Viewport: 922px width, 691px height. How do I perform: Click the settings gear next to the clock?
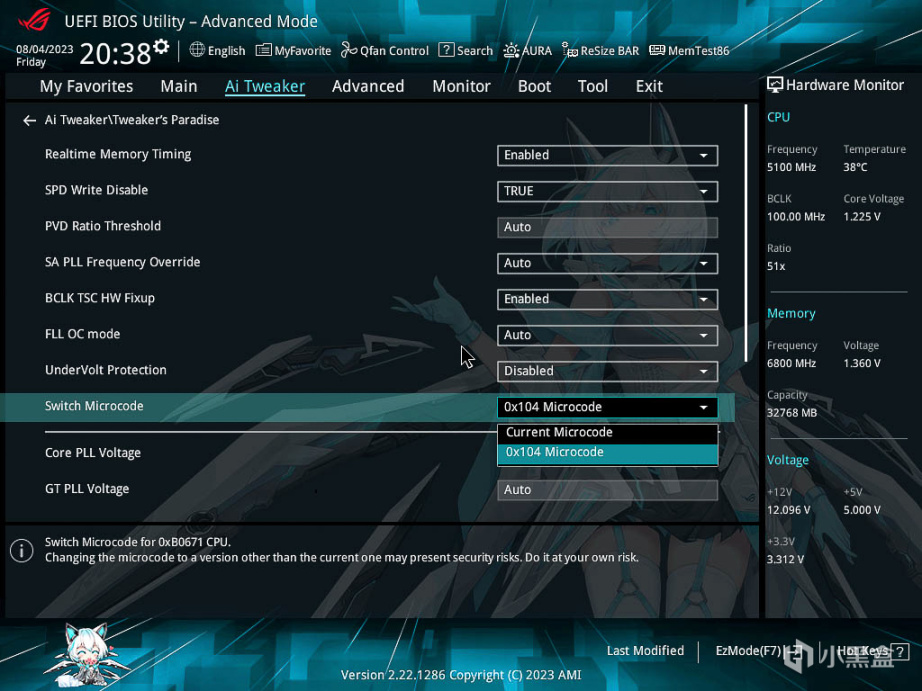(x=161, y=46)
